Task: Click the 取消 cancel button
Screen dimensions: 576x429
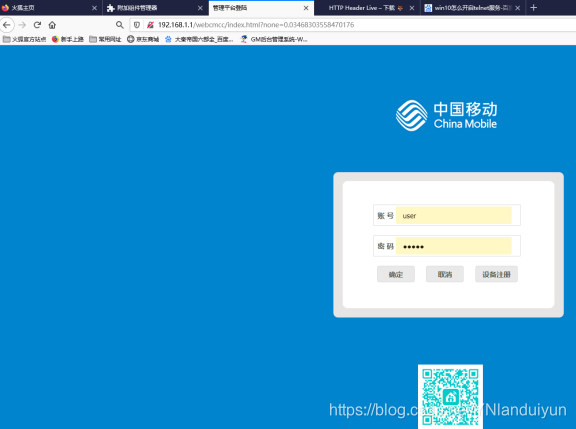Action: click(x=444, y=274)
